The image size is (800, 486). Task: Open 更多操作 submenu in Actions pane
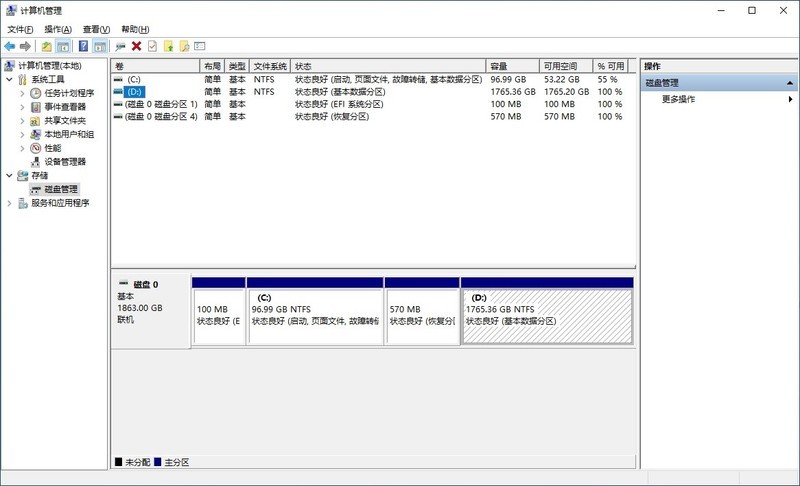tap(719, 99)
